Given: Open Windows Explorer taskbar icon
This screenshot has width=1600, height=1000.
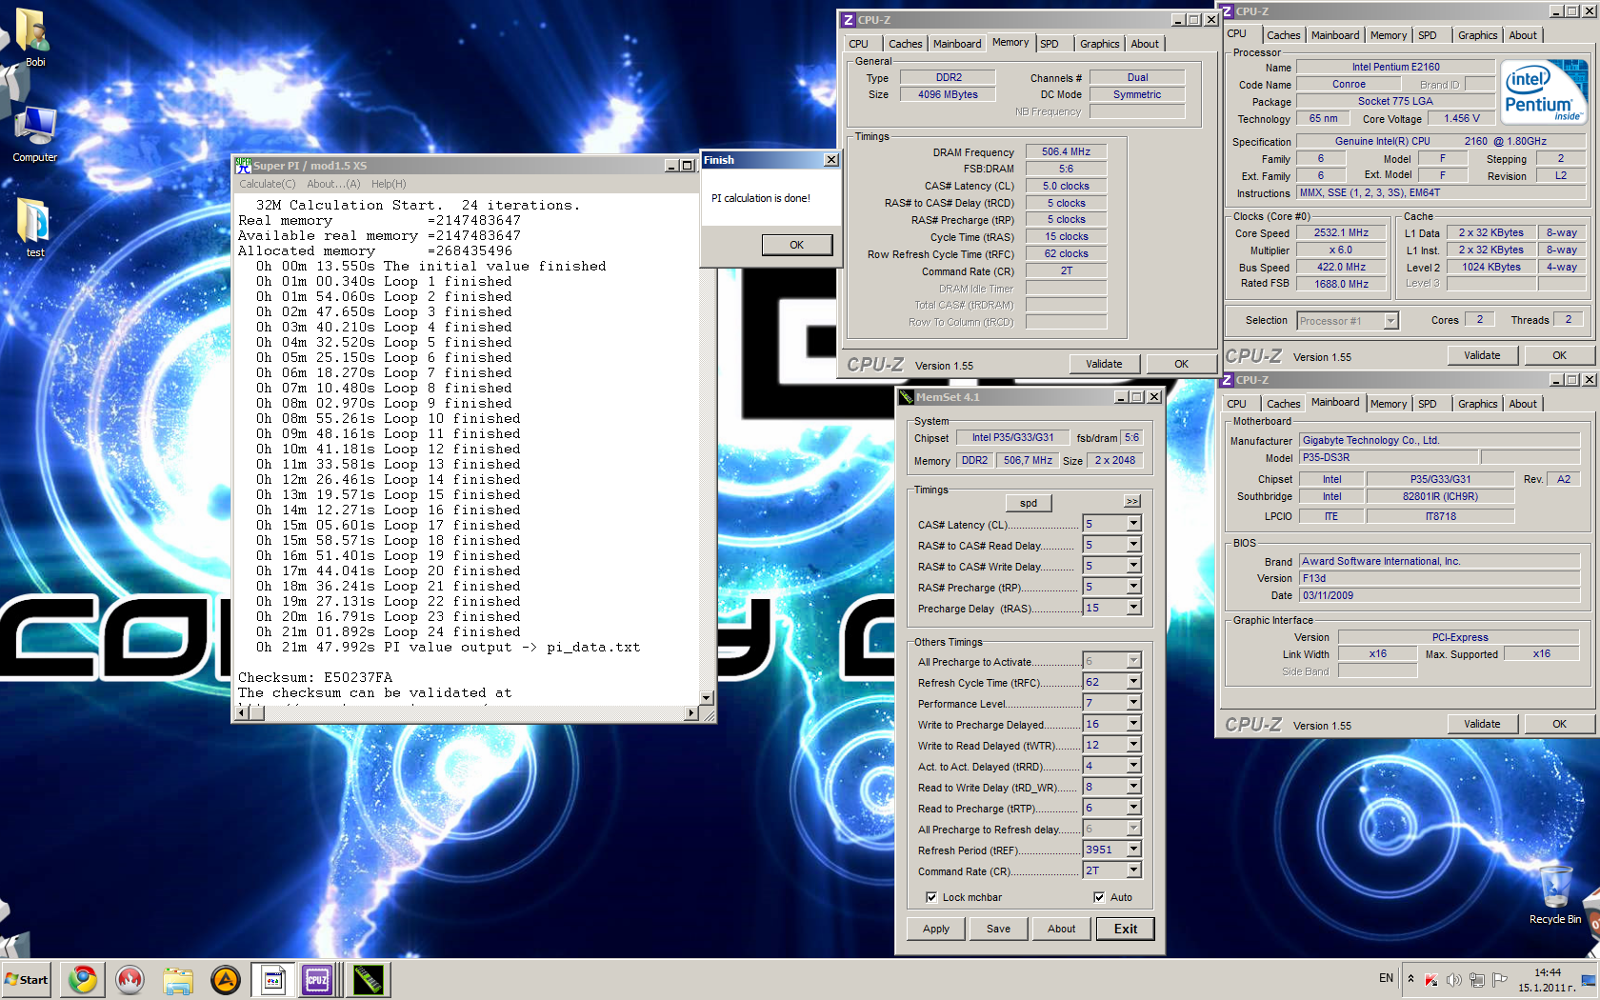Looking at the screenshot, I should click(x=178, y=980).
